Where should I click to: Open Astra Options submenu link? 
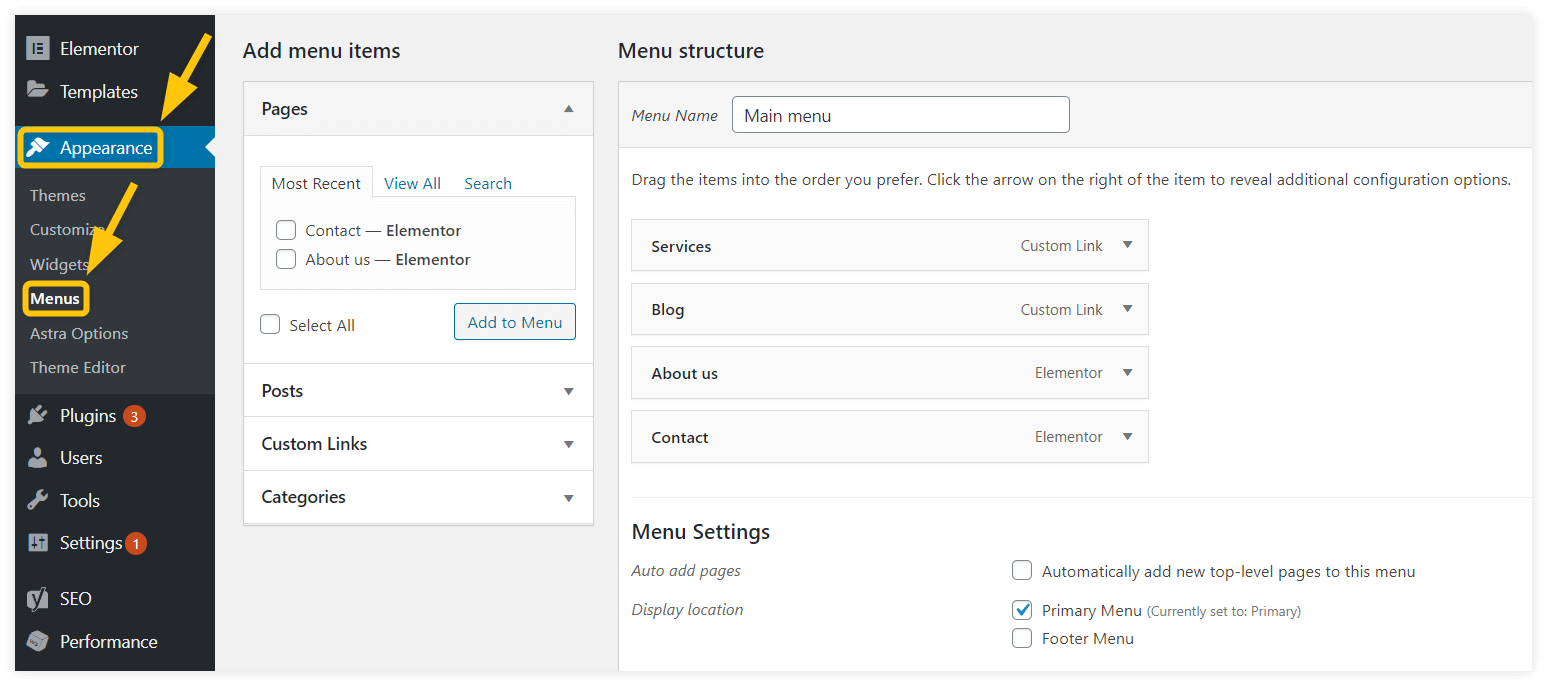pos(79,333)
